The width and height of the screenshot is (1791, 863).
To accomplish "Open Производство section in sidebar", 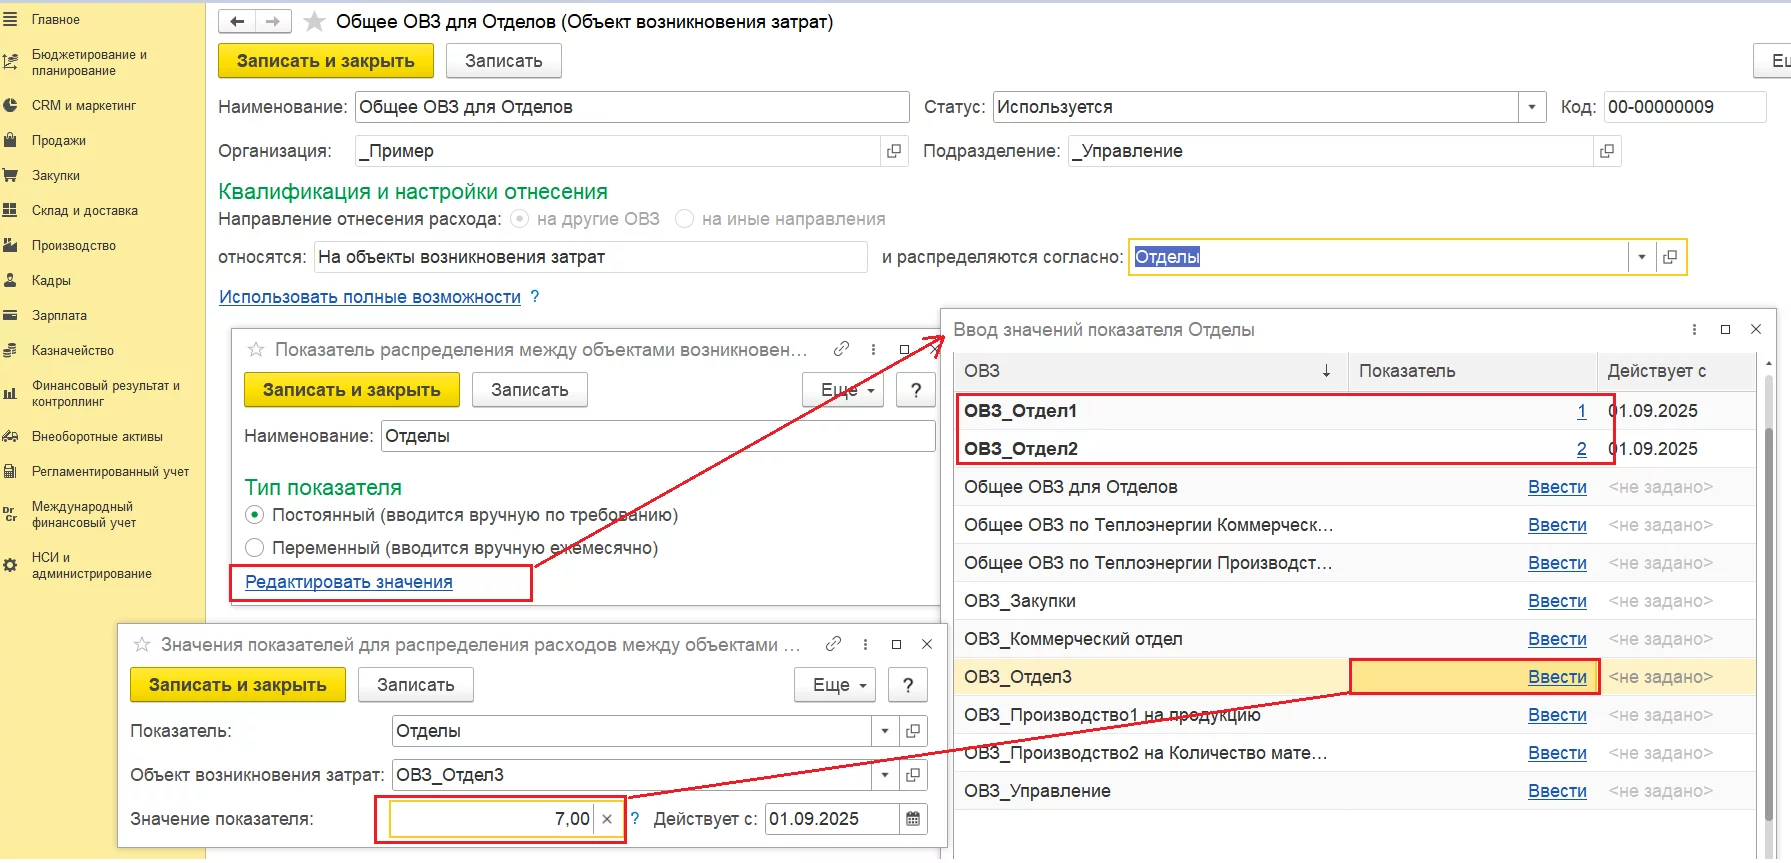I will [73, 246].
